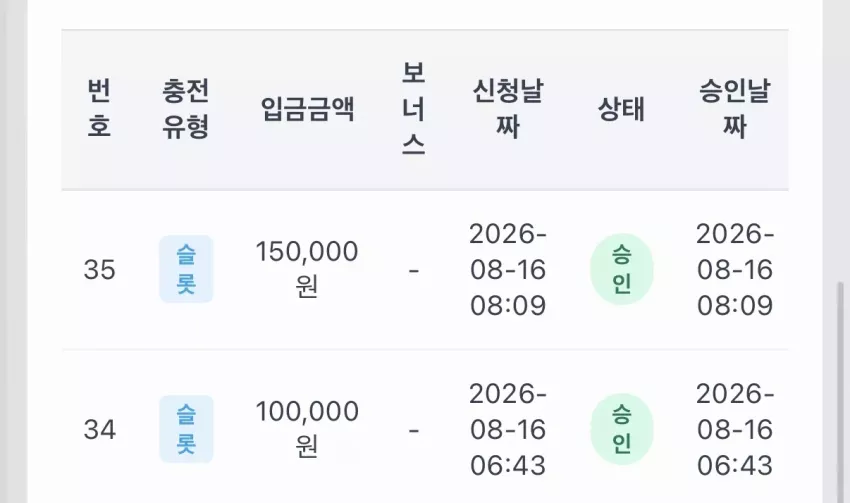Viewport: 850px width, 503px height.
Task: Click the 보너스 column header
Action: 413,109
